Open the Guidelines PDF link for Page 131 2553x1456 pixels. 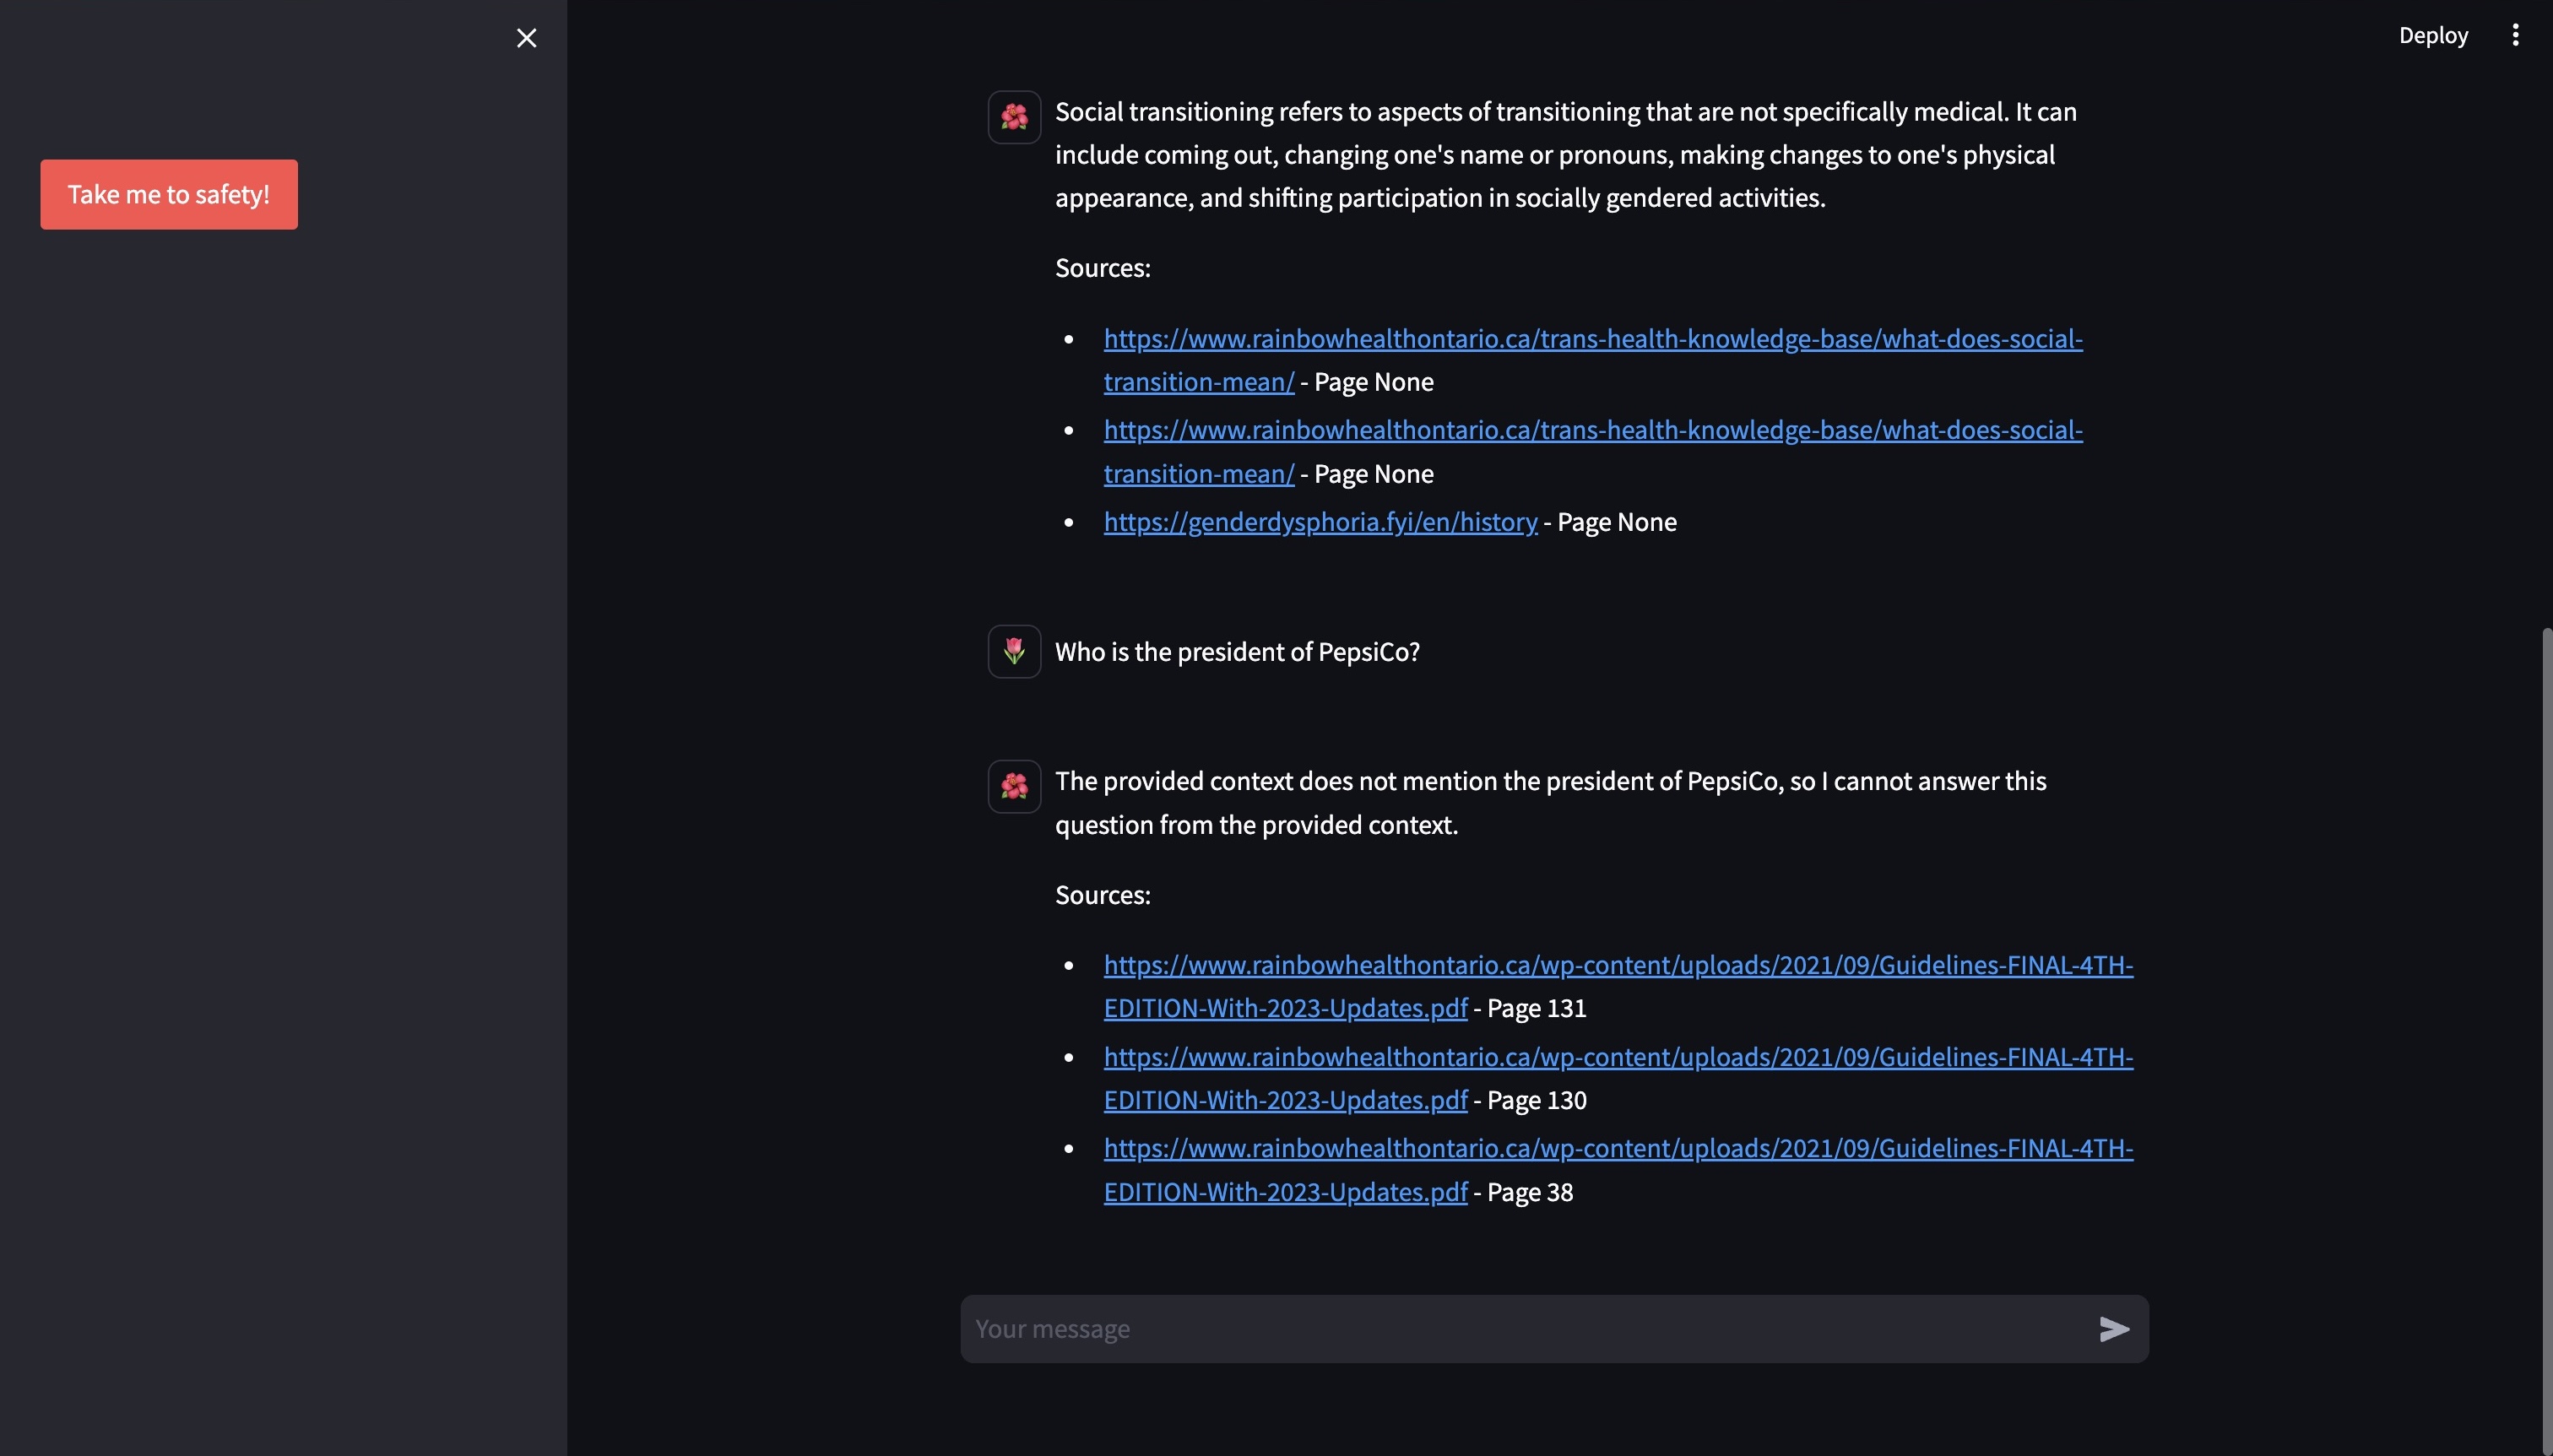point(1617,965)
